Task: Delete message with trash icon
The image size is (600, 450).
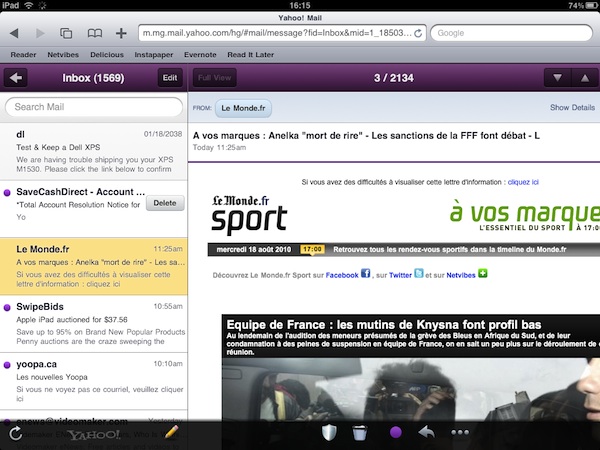Action: point(359,433)
